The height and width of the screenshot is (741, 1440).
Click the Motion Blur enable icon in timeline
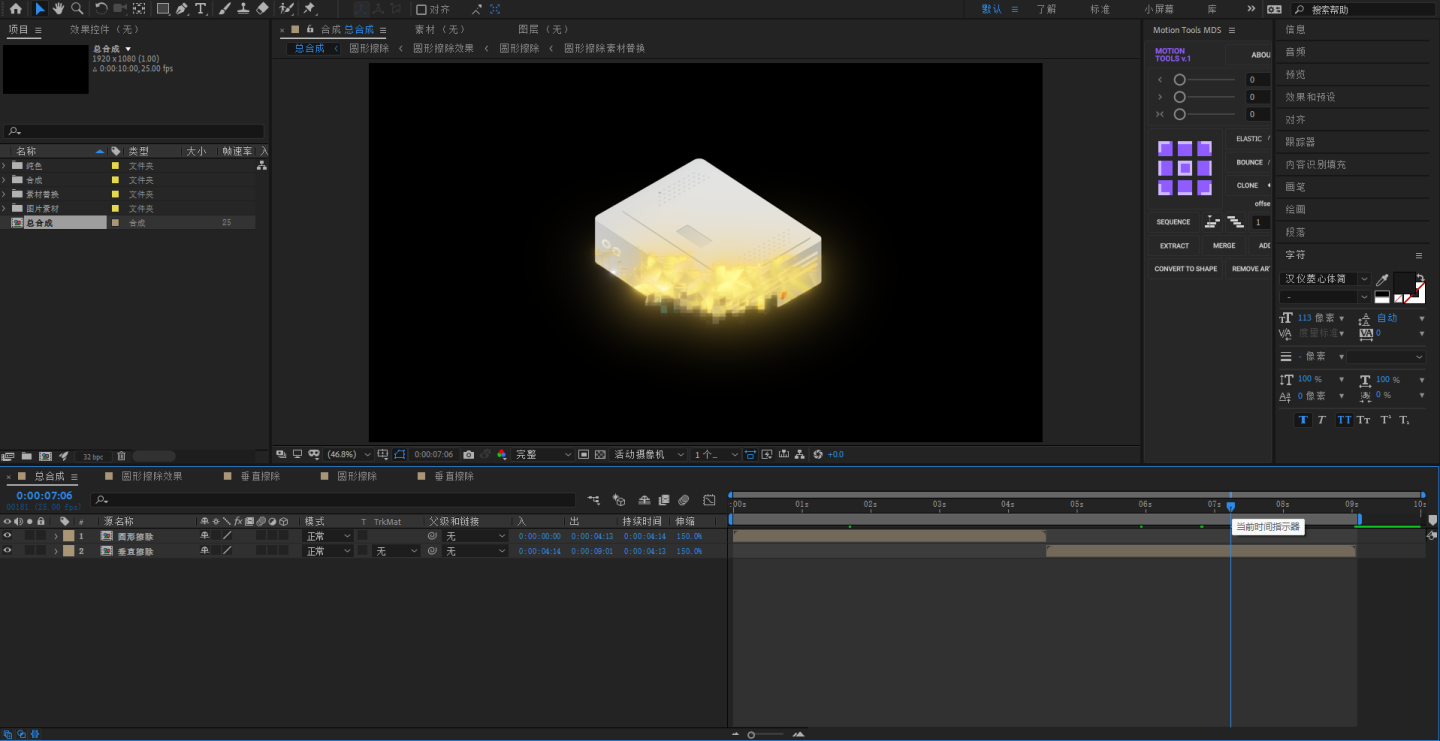point(684,500)
